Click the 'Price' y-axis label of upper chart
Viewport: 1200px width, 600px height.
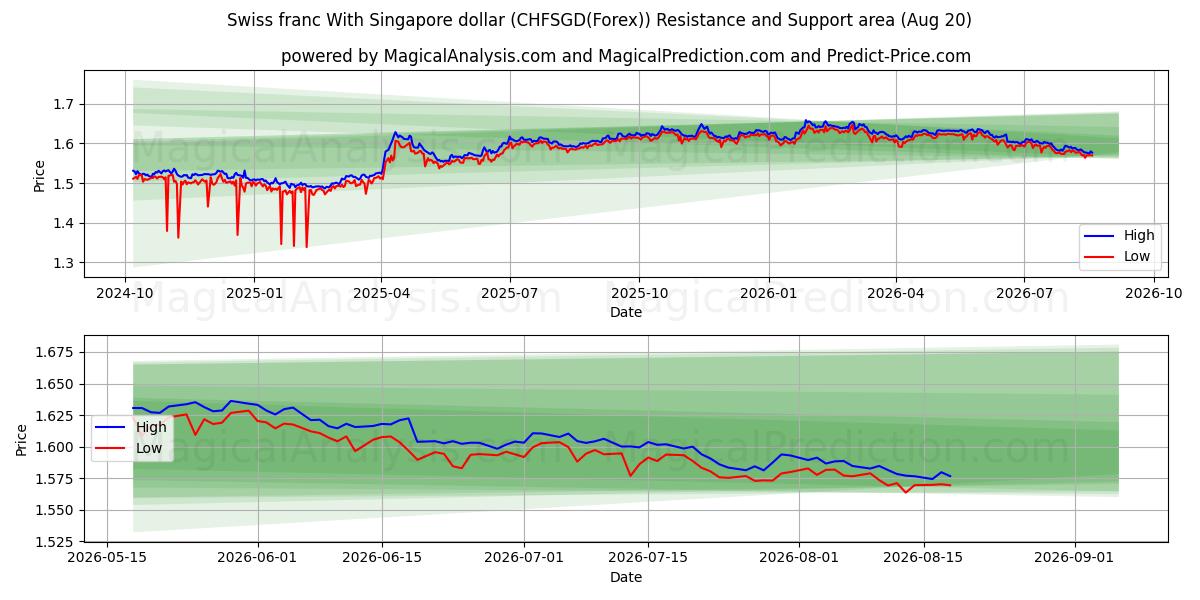tap(40, 174)
